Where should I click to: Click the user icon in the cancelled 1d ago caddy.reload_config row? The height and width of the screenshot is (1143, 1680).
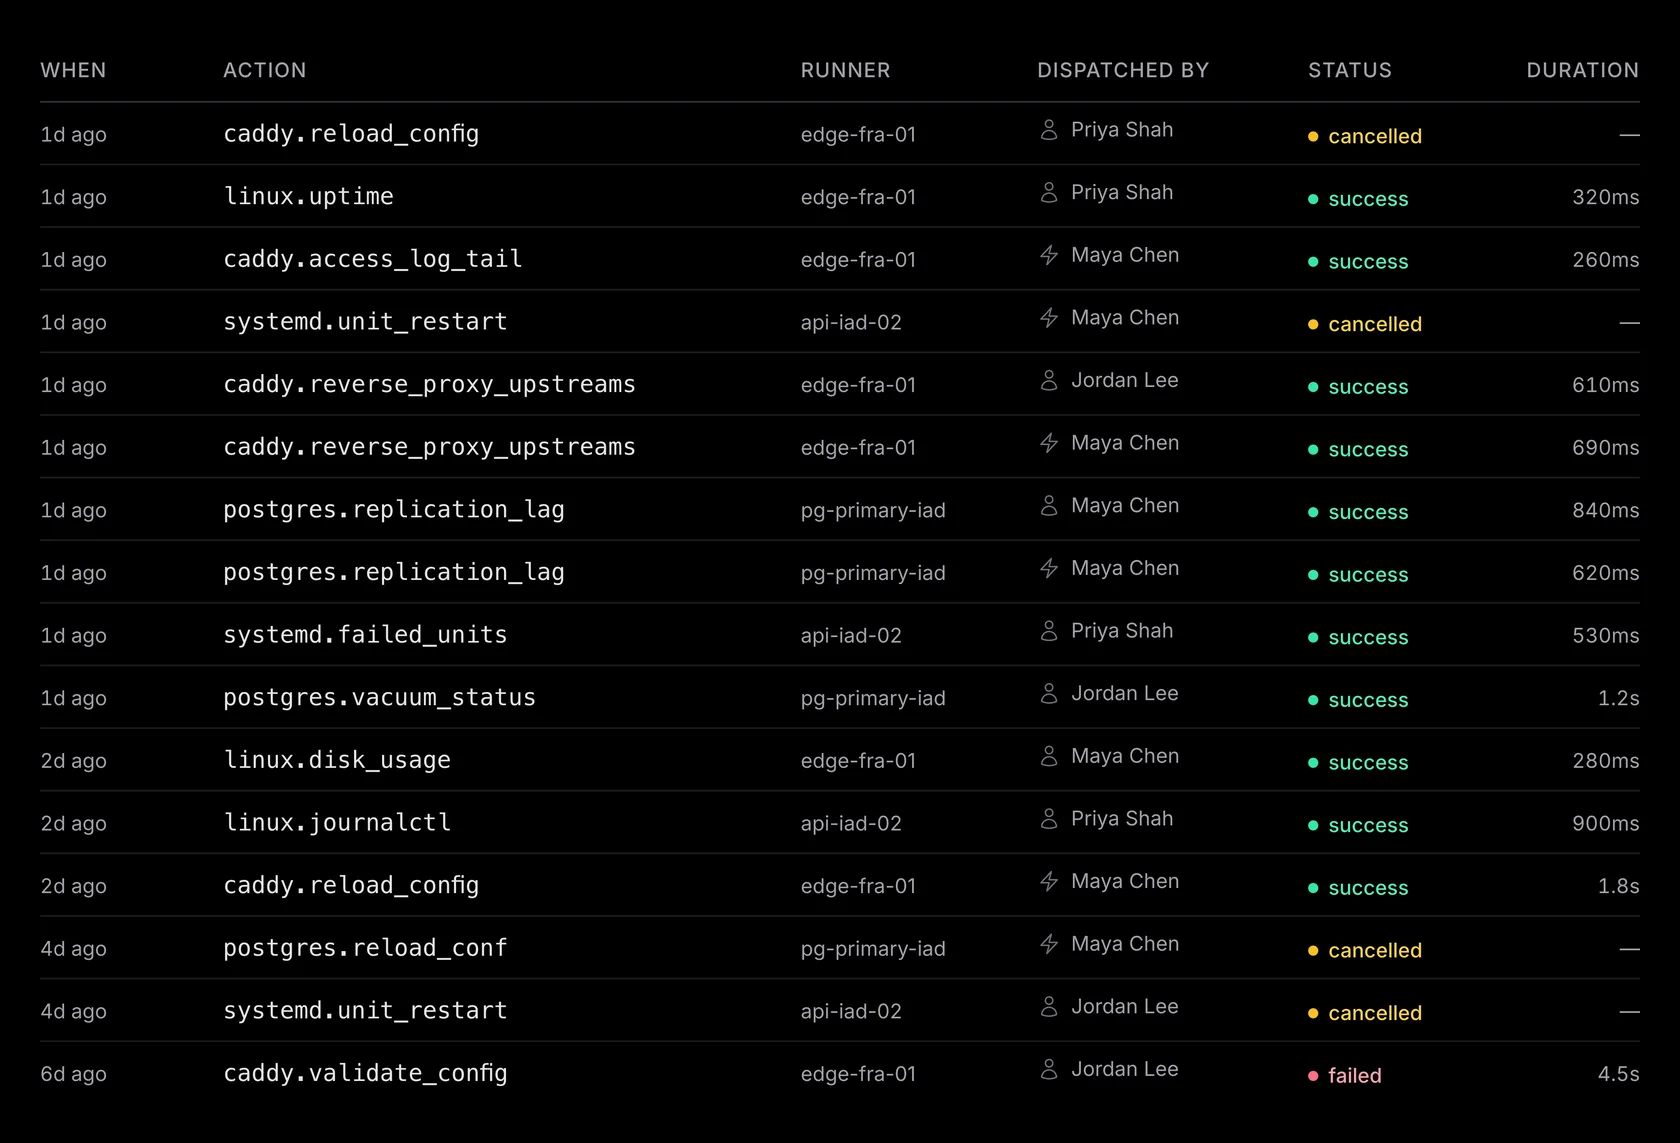pyautogui.click(x=1049, y=130)
